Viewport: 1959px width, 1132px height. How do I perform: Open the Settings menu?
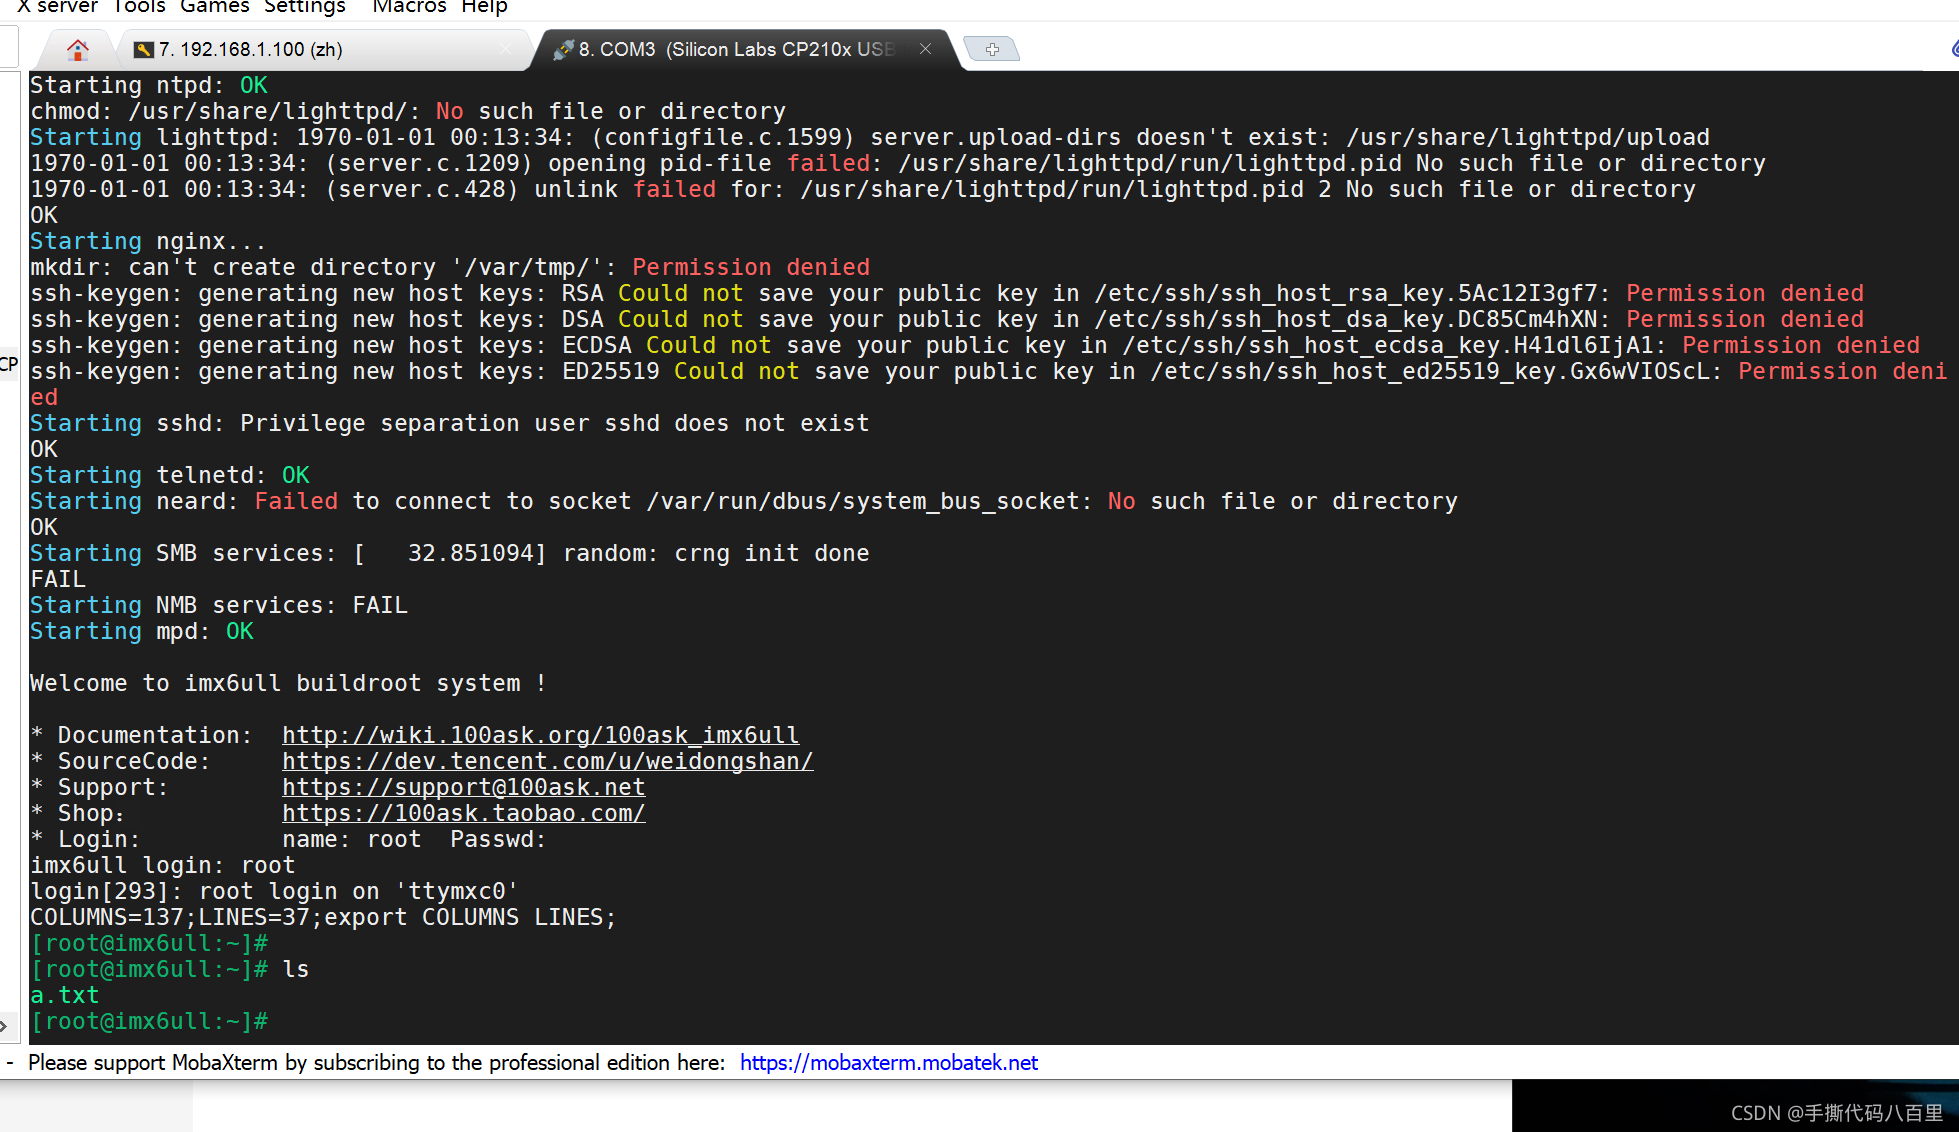(305, 7)
